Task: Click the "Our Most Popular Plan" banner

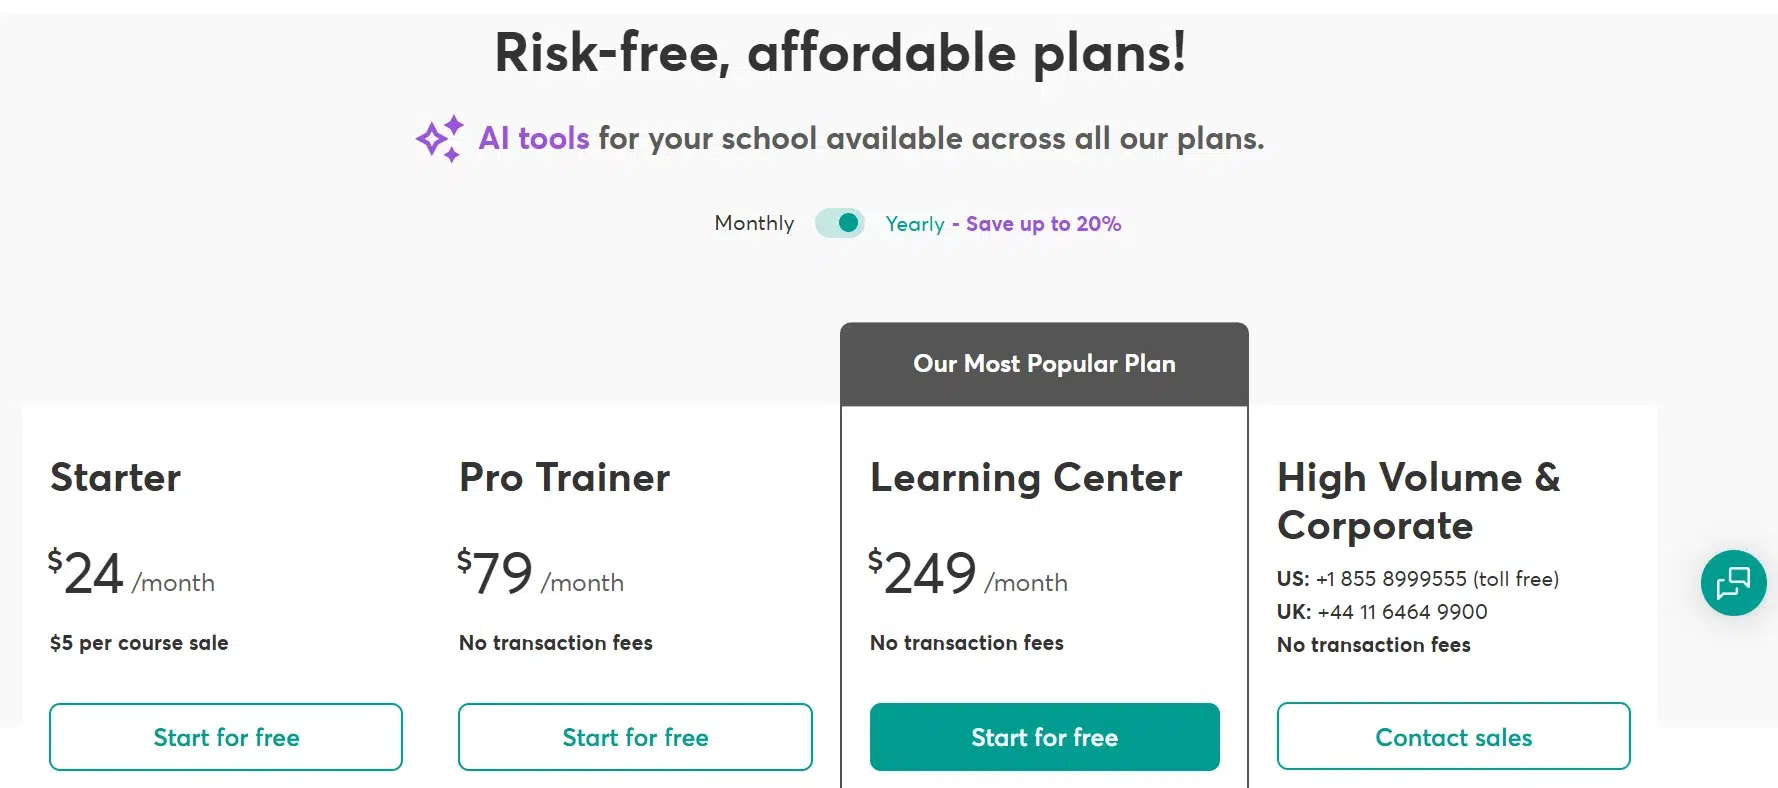Action: 1044,364
